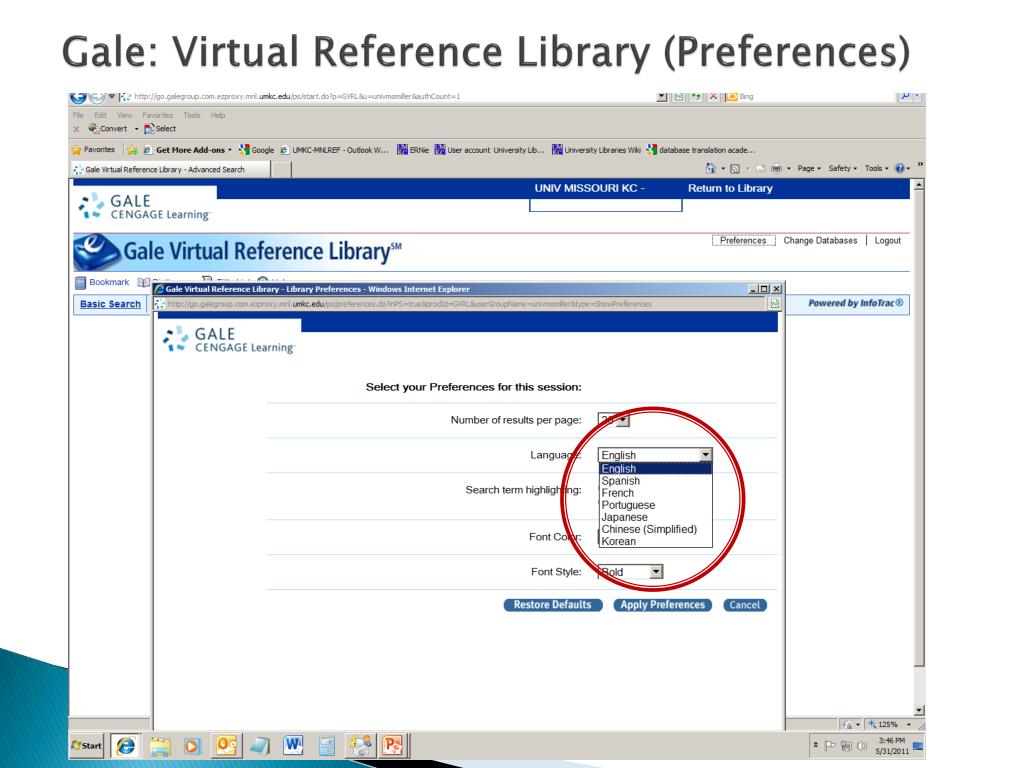The image size is (1024, 768).
Task: Click the Print icon in command bar
Action: click(776, 168)
